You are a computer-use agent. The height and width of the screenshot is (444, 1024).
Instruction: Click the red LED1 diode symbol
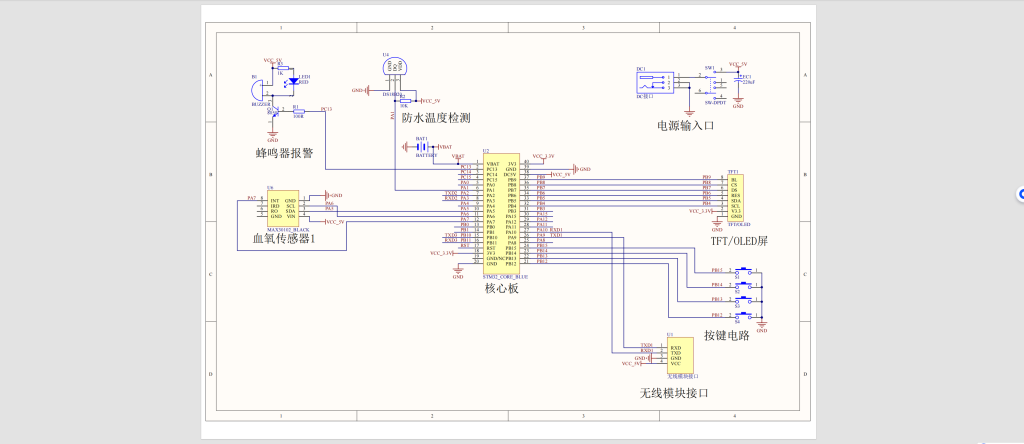tap(293, 82)
